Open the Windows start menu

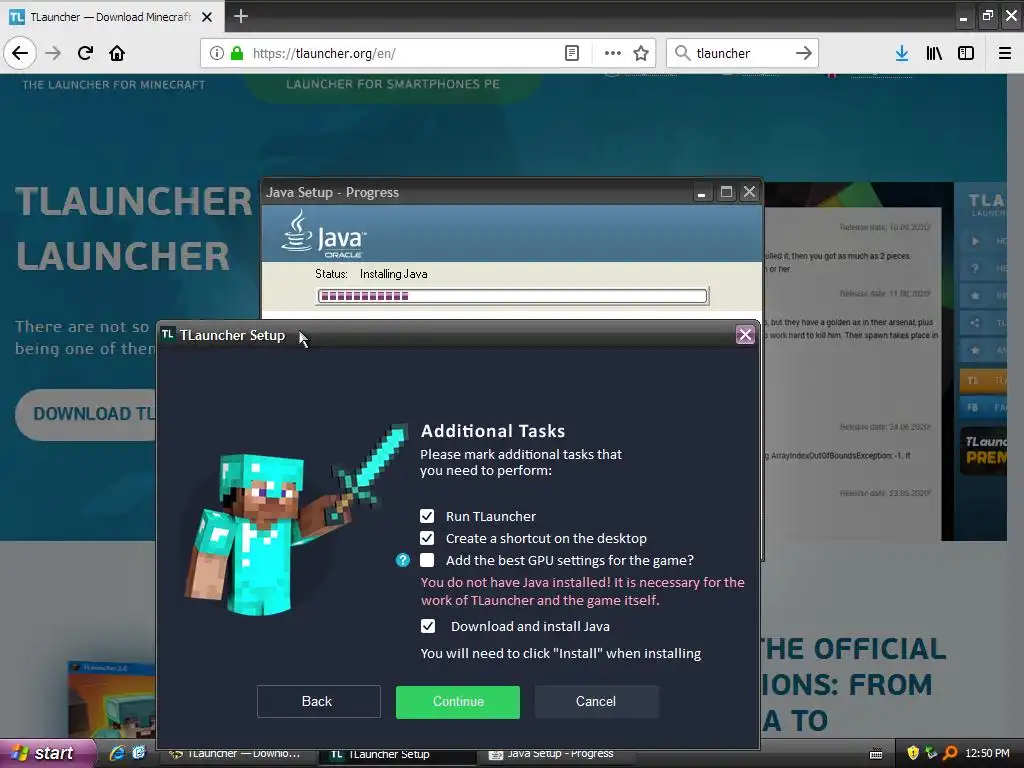click(47, 753)
